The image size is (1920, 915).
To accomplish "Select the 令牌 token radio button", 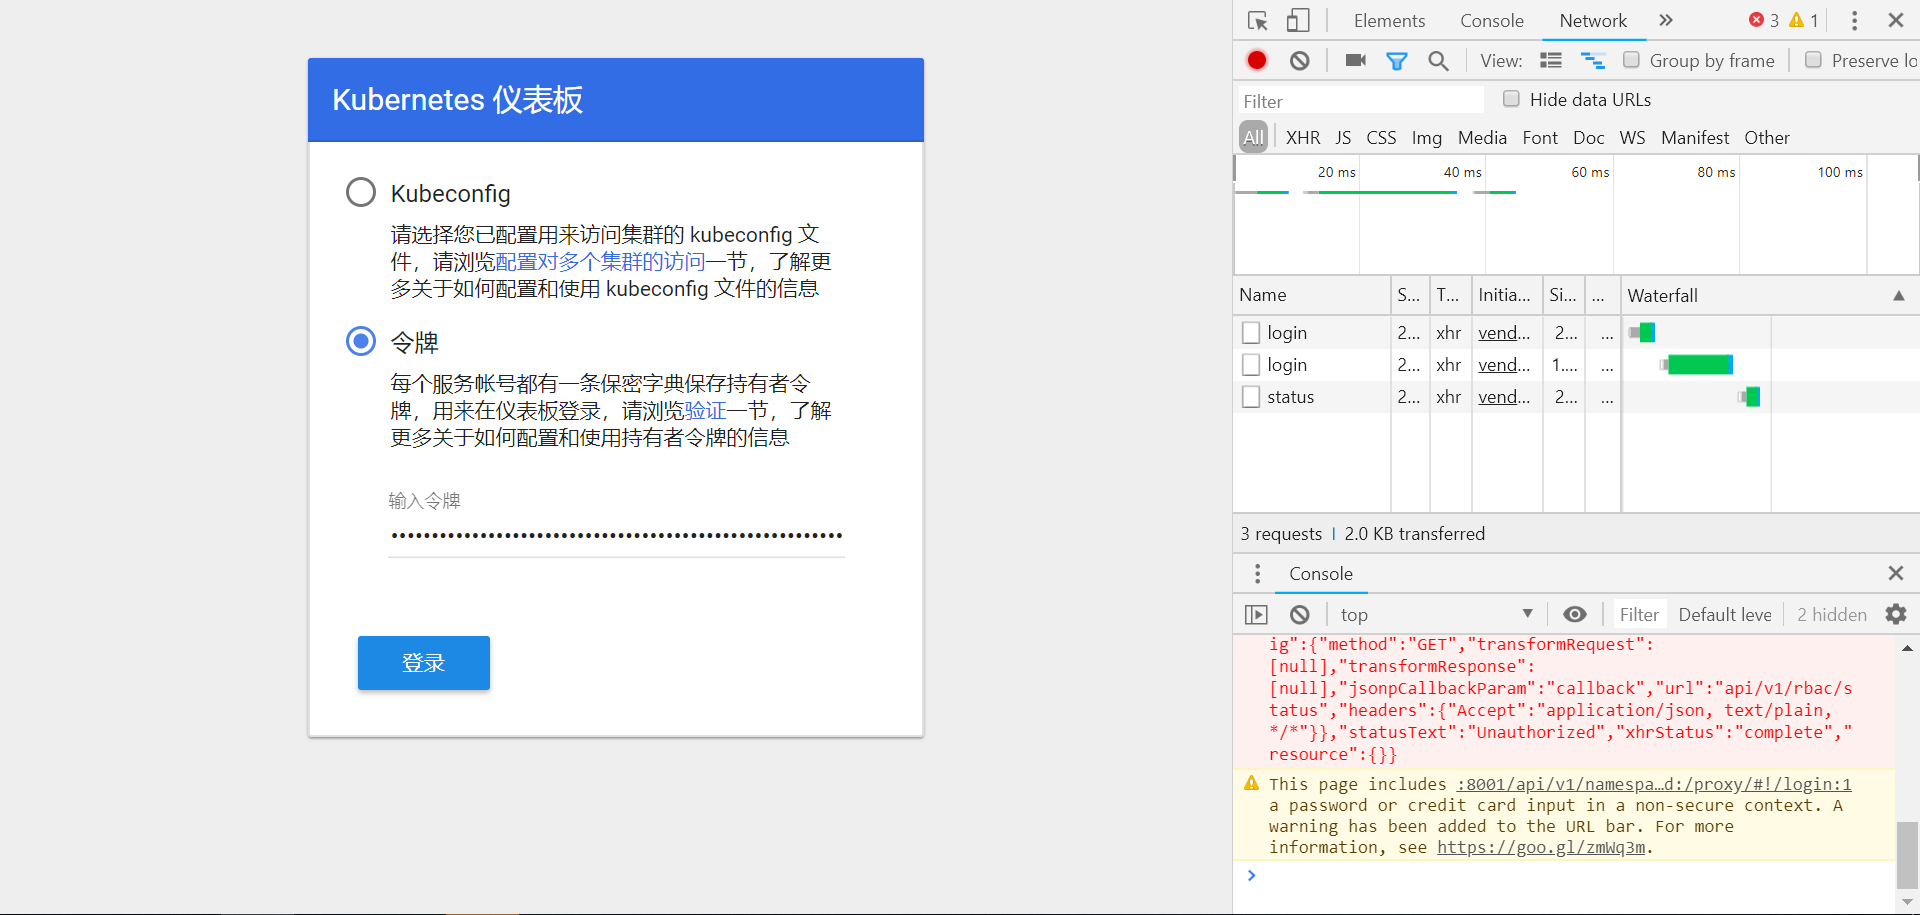I will (x=361, y=341).
